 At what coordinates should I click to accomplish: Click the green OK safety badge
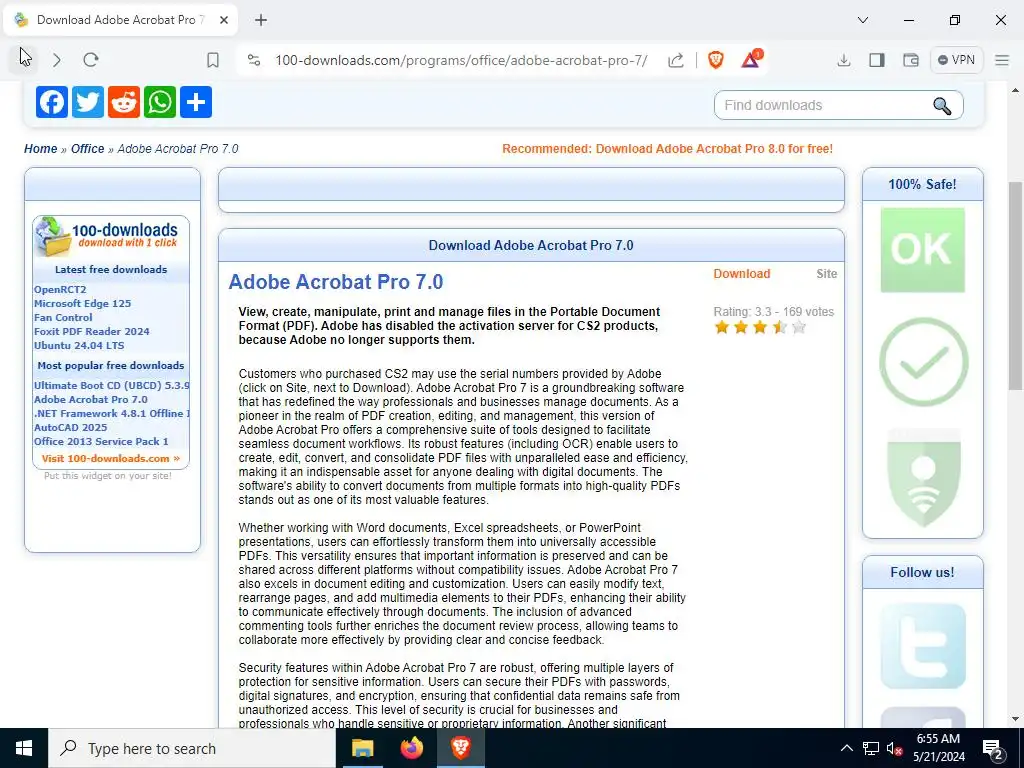(922, 250)
